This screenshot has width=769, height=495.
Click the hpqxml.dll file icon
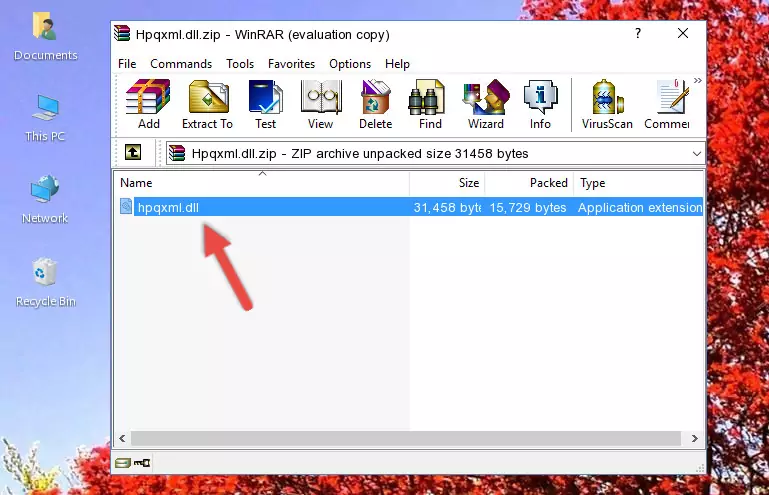(126, 207)
